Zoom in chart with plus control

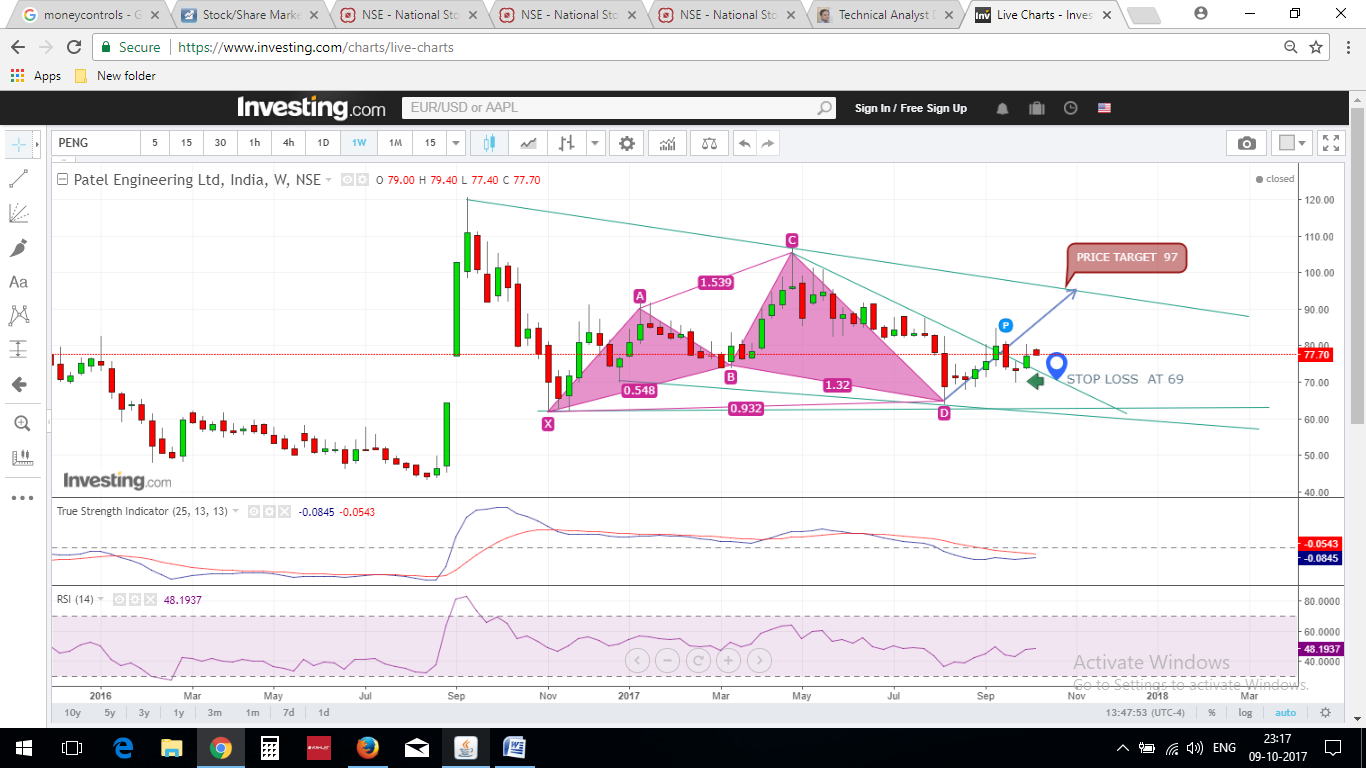tap(729, 660)
